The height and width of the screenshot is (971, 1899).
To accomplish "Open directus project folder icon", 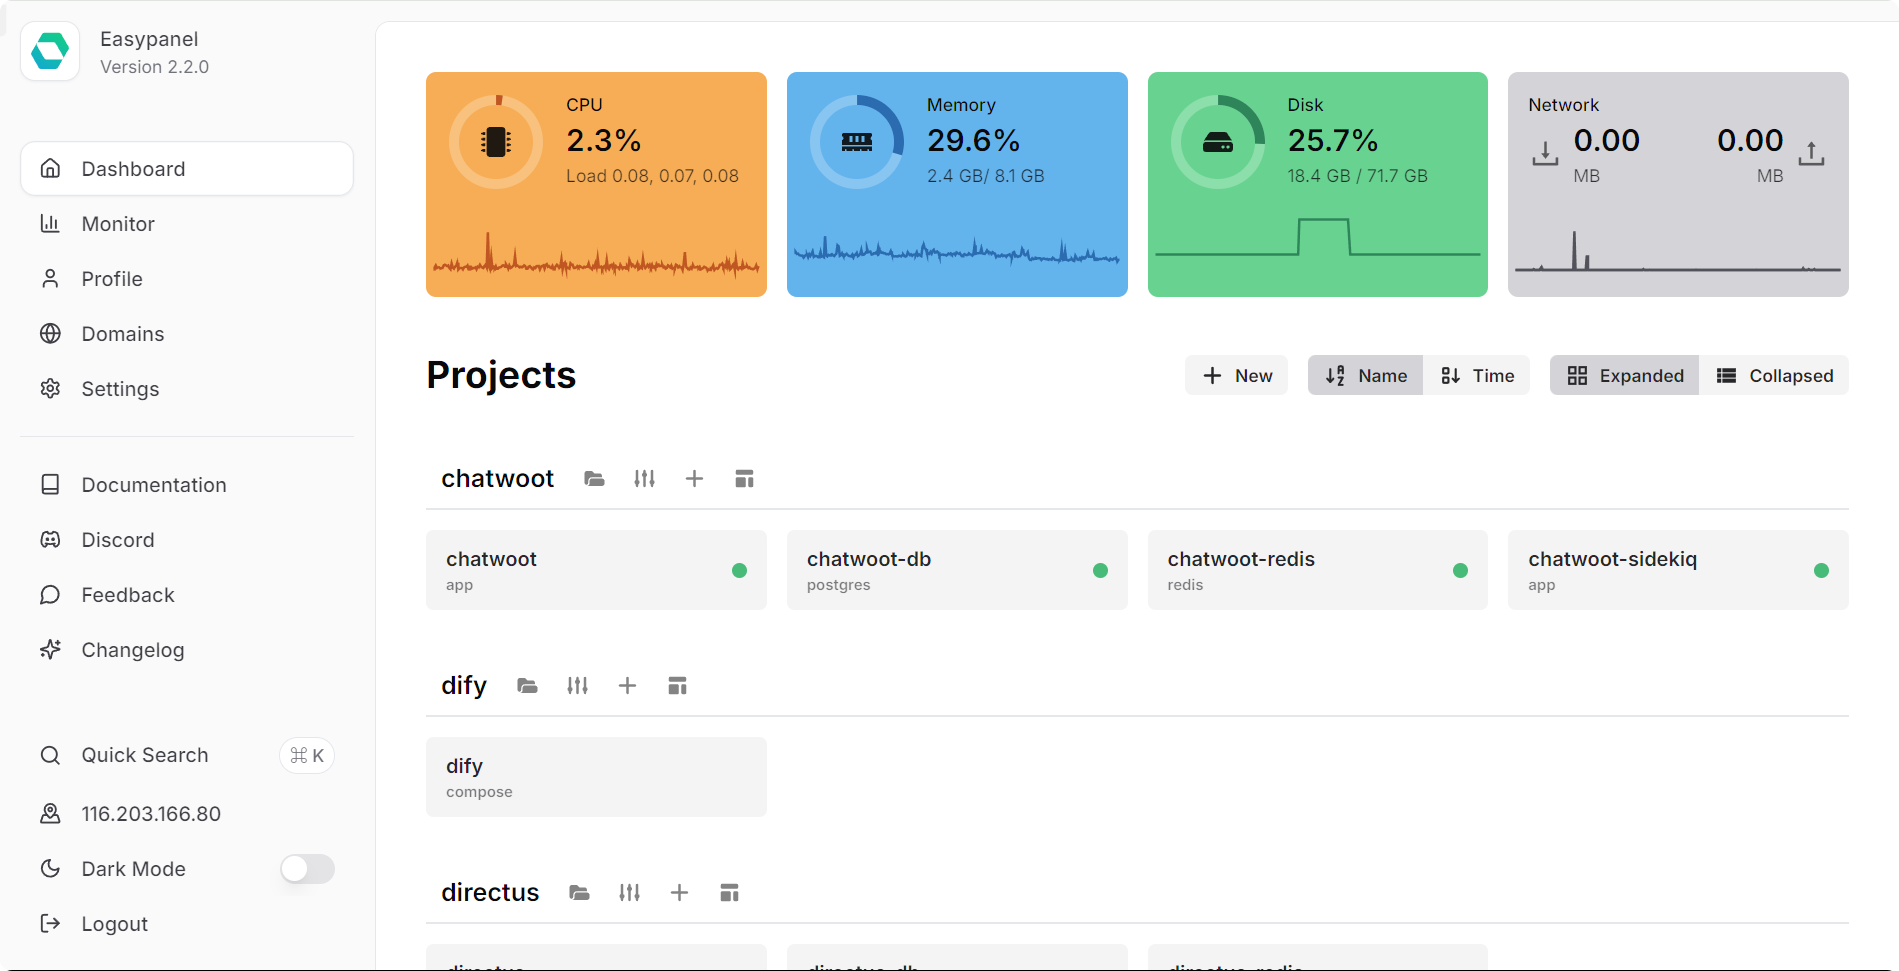I will (x=579, y=893).
